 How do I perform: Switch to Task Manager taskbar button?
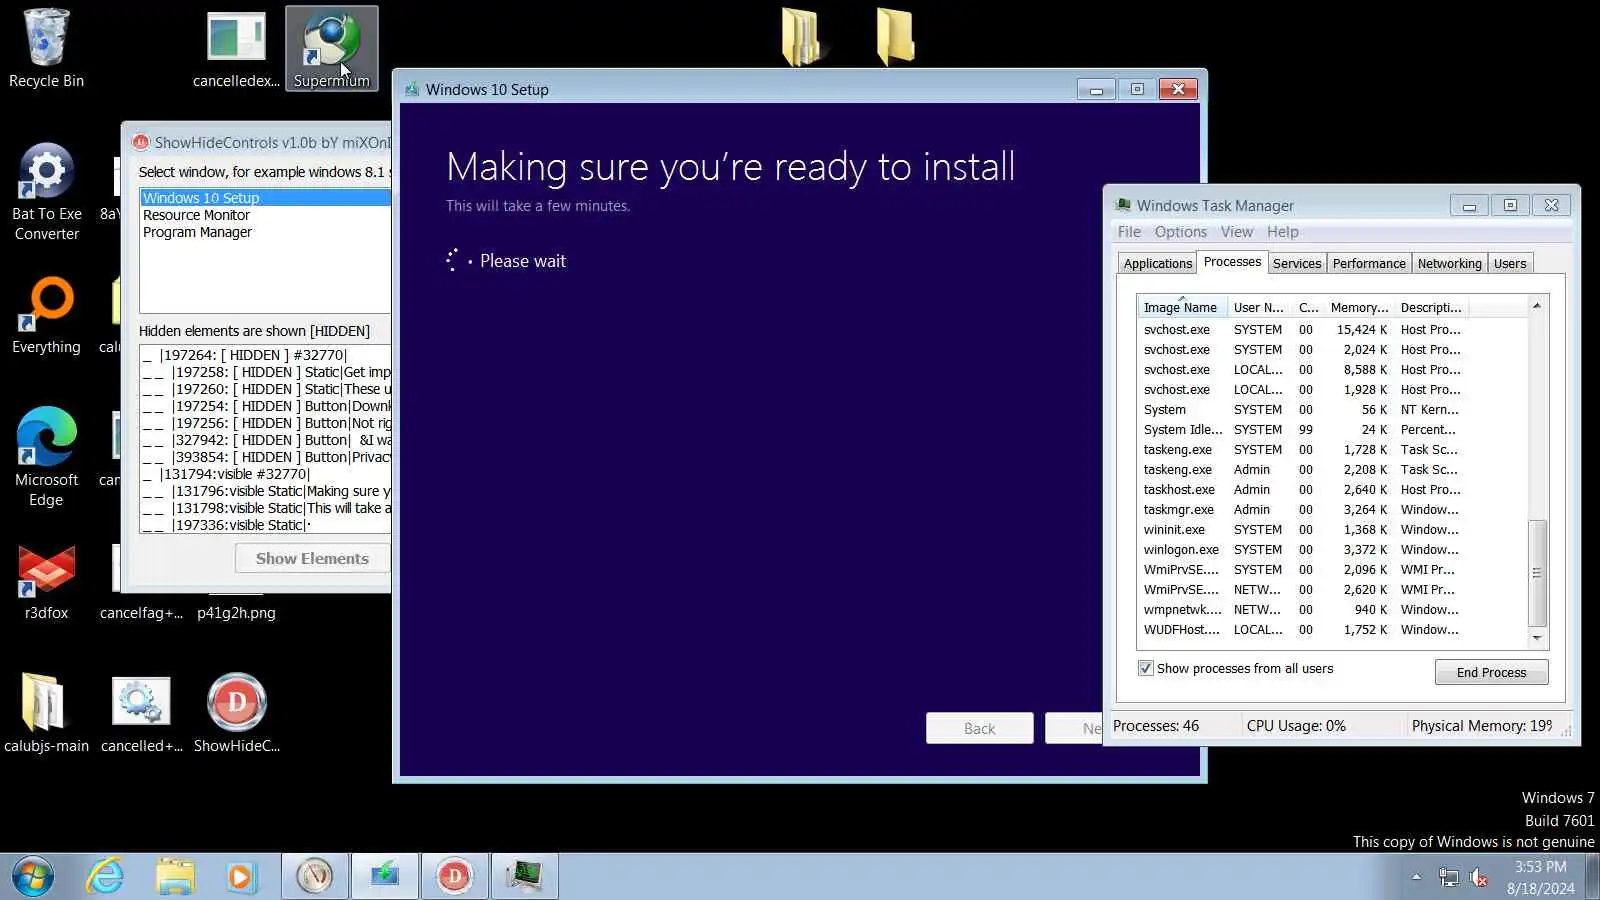525,877
